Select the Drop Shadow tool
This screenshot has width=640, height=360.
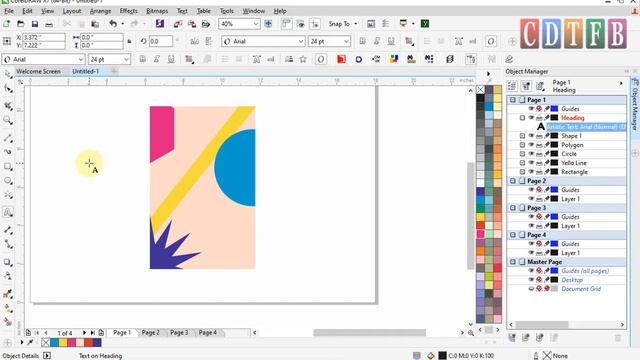click(8, 262)
